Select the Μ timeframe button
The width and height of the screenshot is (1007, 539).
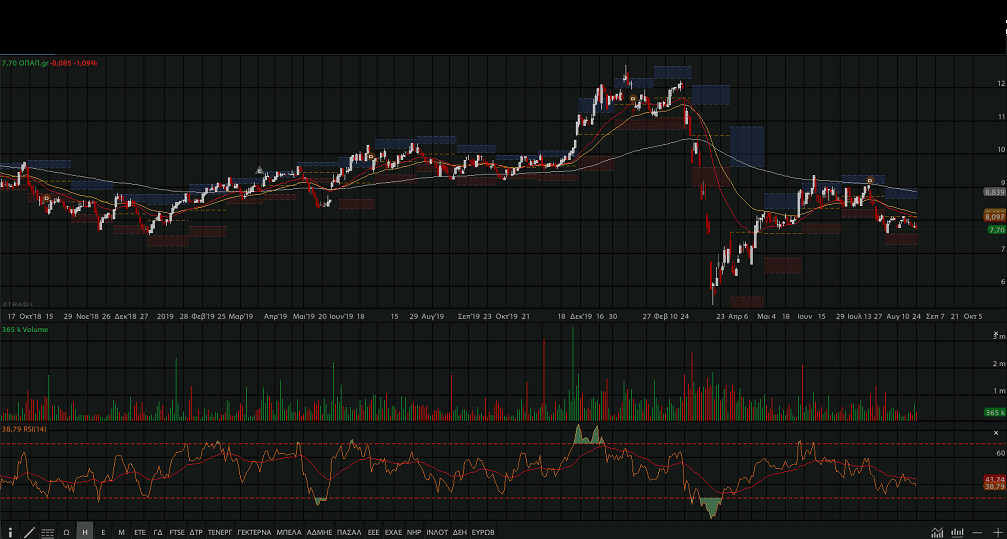coord(121,532)
